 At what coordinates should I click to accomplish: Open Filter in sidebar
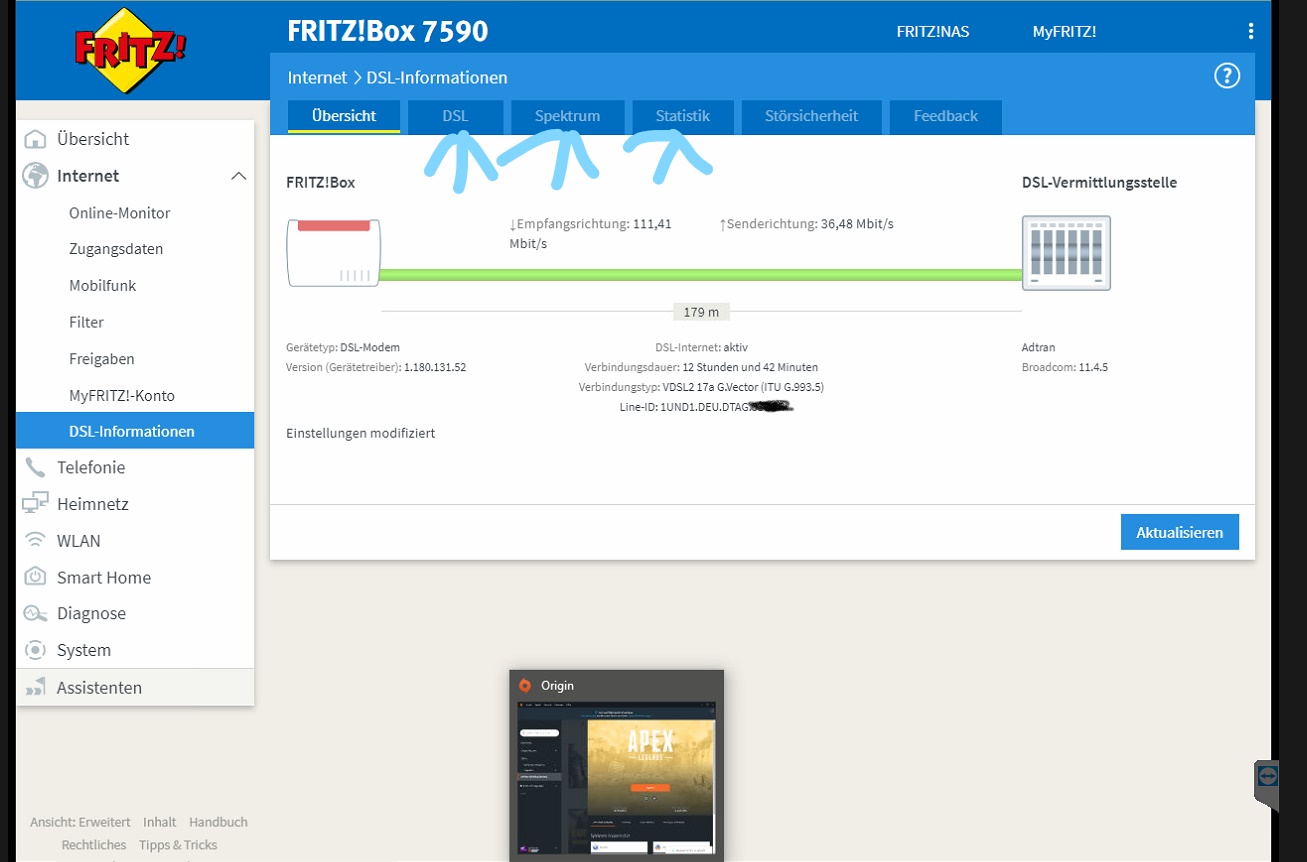(86, 322)
